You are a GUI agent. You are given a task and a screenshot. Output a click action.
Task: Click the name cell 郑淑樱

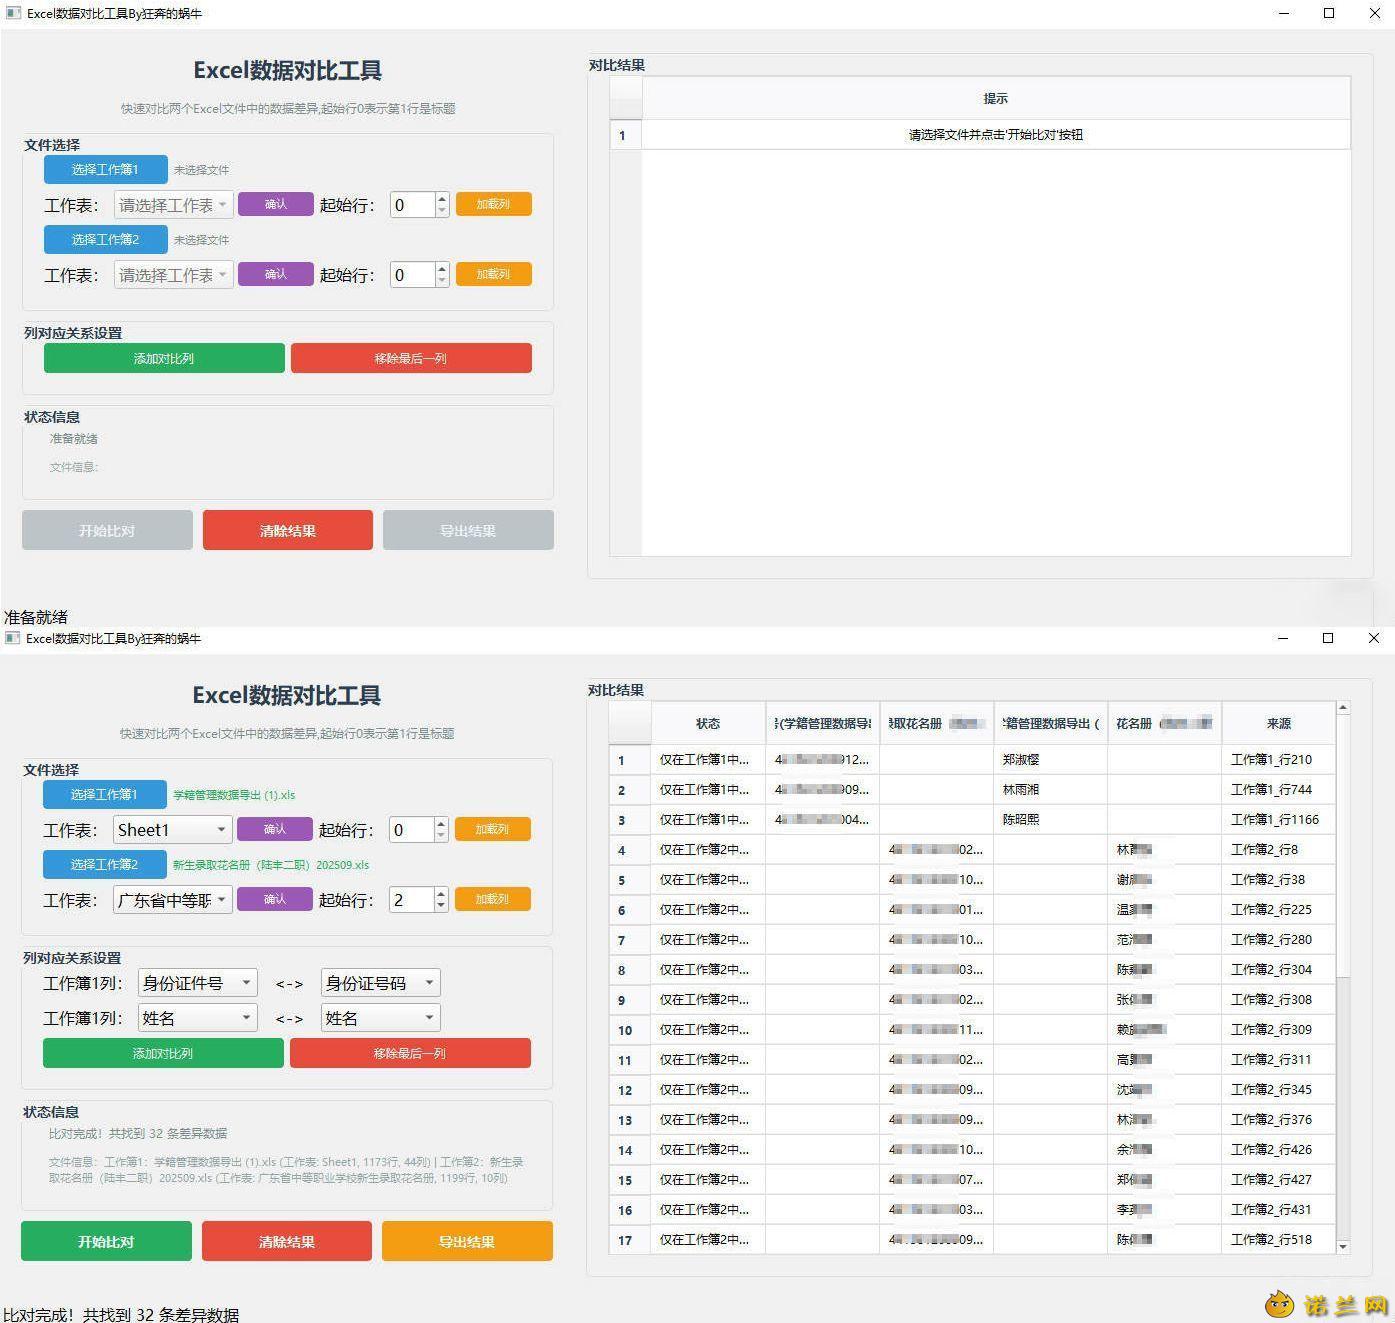click(1050, 760)
